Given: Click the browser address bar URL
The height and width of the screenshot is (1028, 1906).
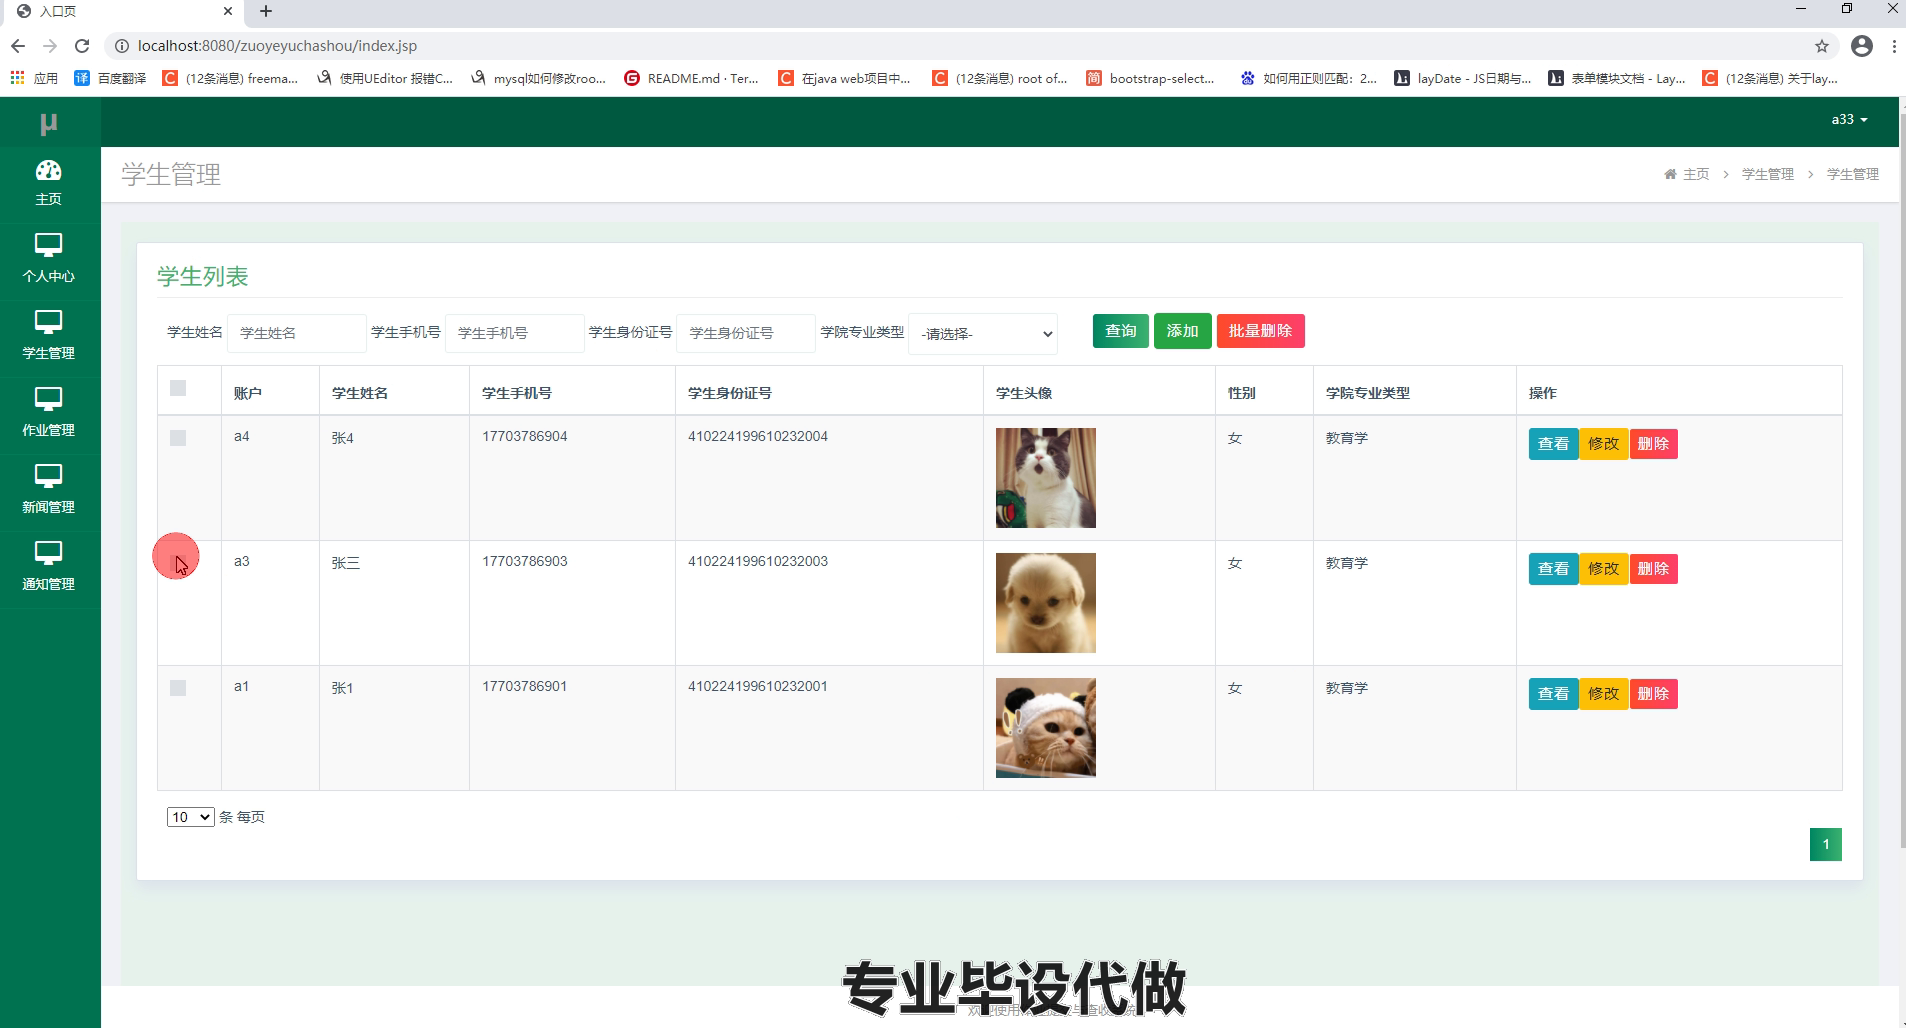Looking at the screenshot, I should point(277,46).
